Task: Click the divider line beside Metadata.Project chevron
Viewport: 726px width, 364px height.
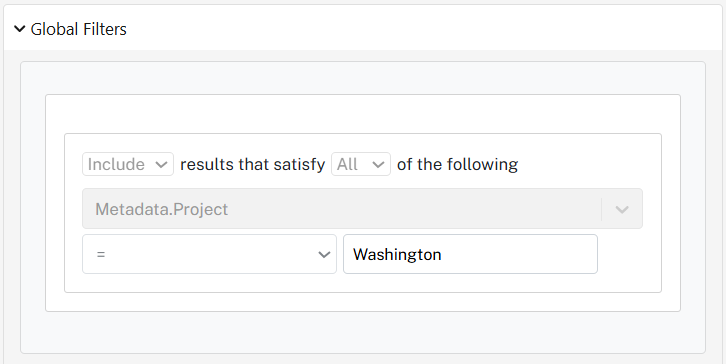Action: click(601, 209)
